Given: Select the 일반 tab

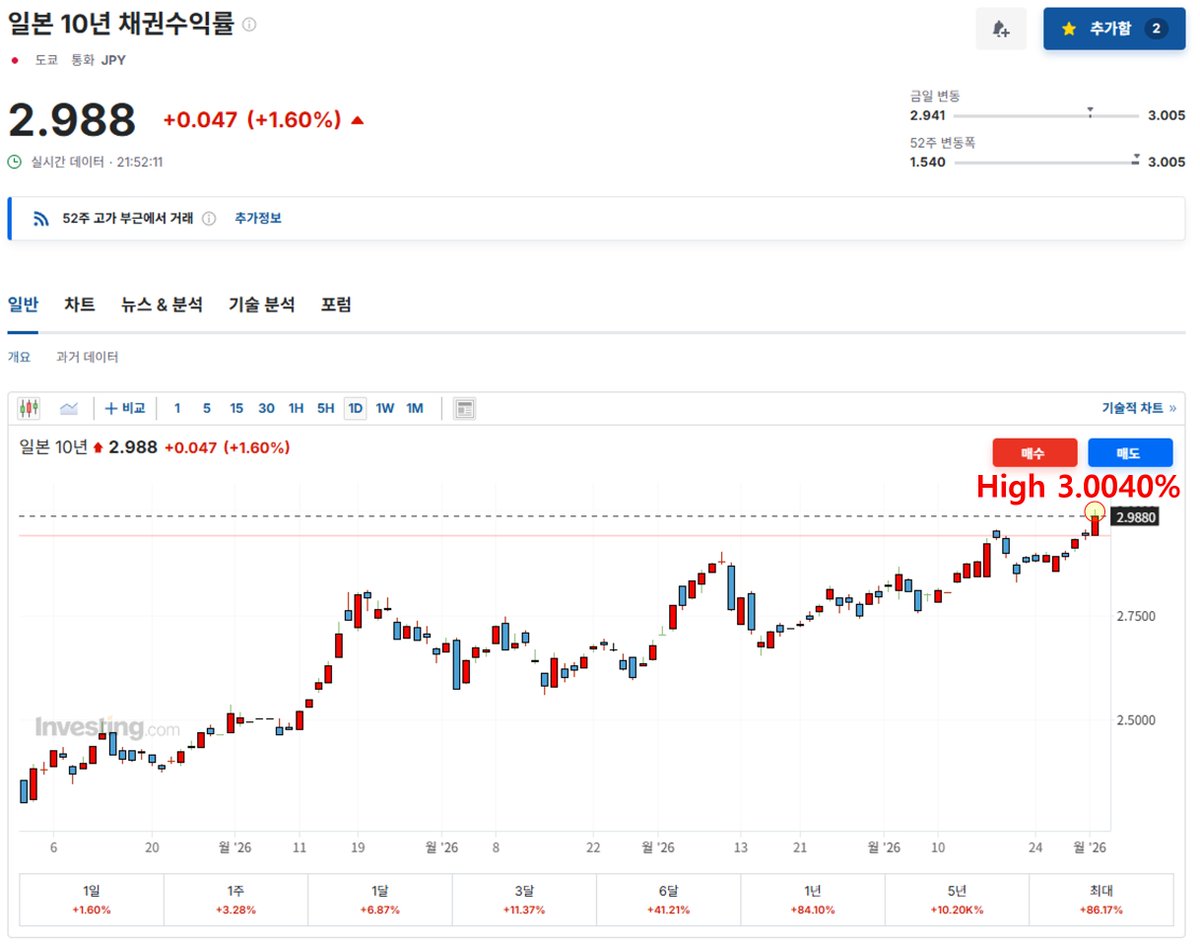Looking at the screenshot, I should 23,305.
